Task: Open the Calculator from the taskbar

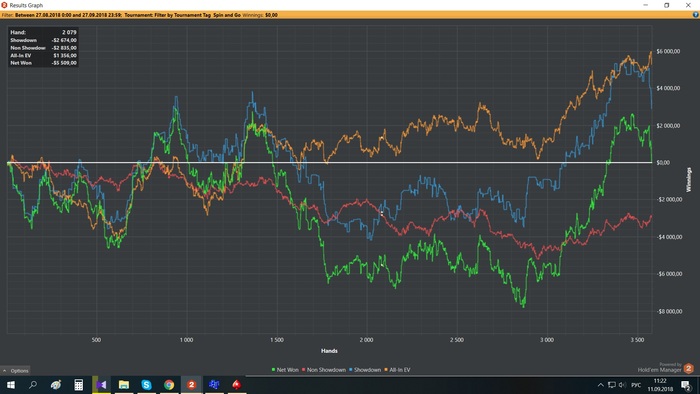Action: (x=79, y=385)
